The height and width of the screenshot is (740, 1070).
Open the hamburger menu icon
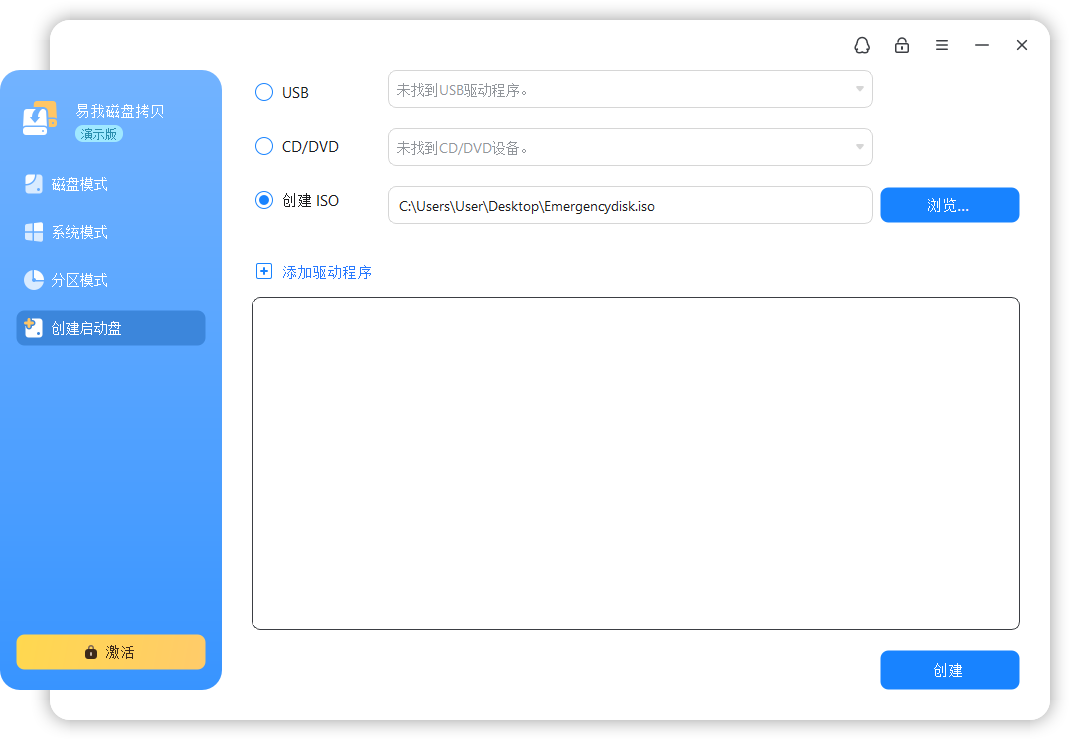click(x=942, y=45)
